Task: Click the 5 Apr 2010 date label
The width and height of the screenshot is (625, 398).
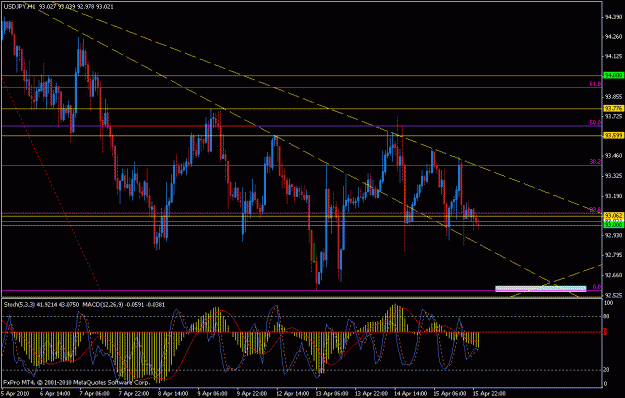Action: coord(16,394)
